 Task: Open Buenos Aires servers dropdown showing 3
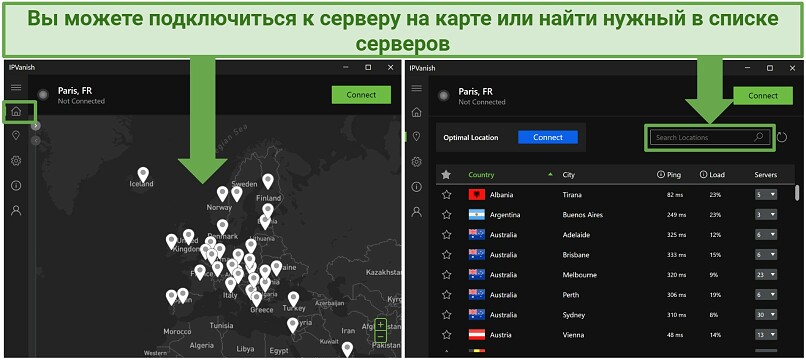(x=766, y=215)
